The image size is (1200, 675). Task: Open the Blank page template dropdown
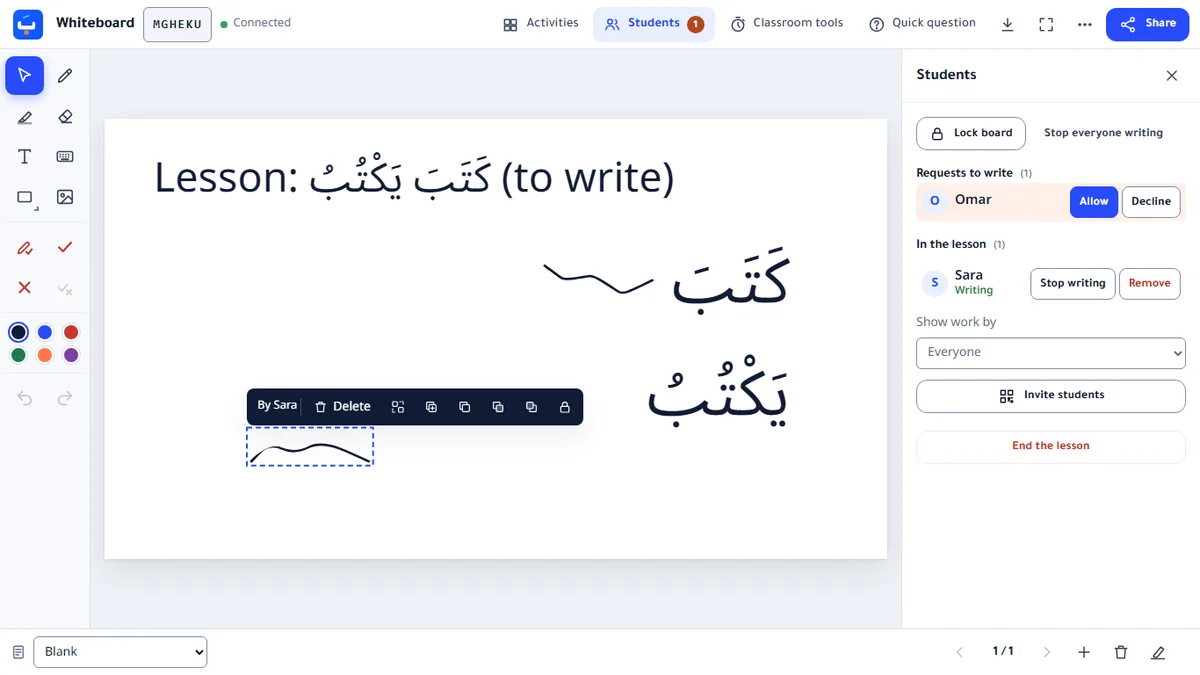pyautogui.click(x=120, y=652)
